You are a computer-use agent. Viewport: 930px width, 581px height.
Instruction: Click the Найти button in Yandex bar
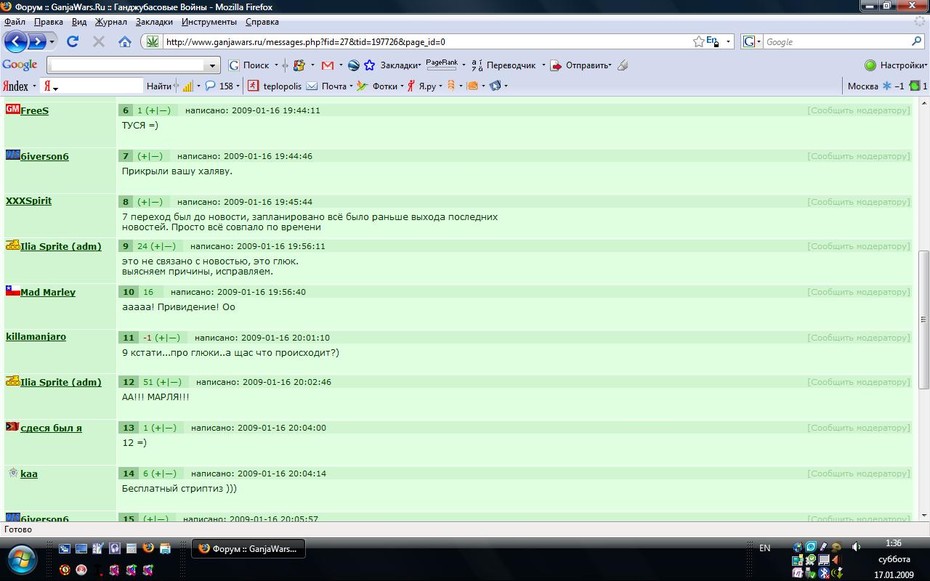click(x=158, y=86)
